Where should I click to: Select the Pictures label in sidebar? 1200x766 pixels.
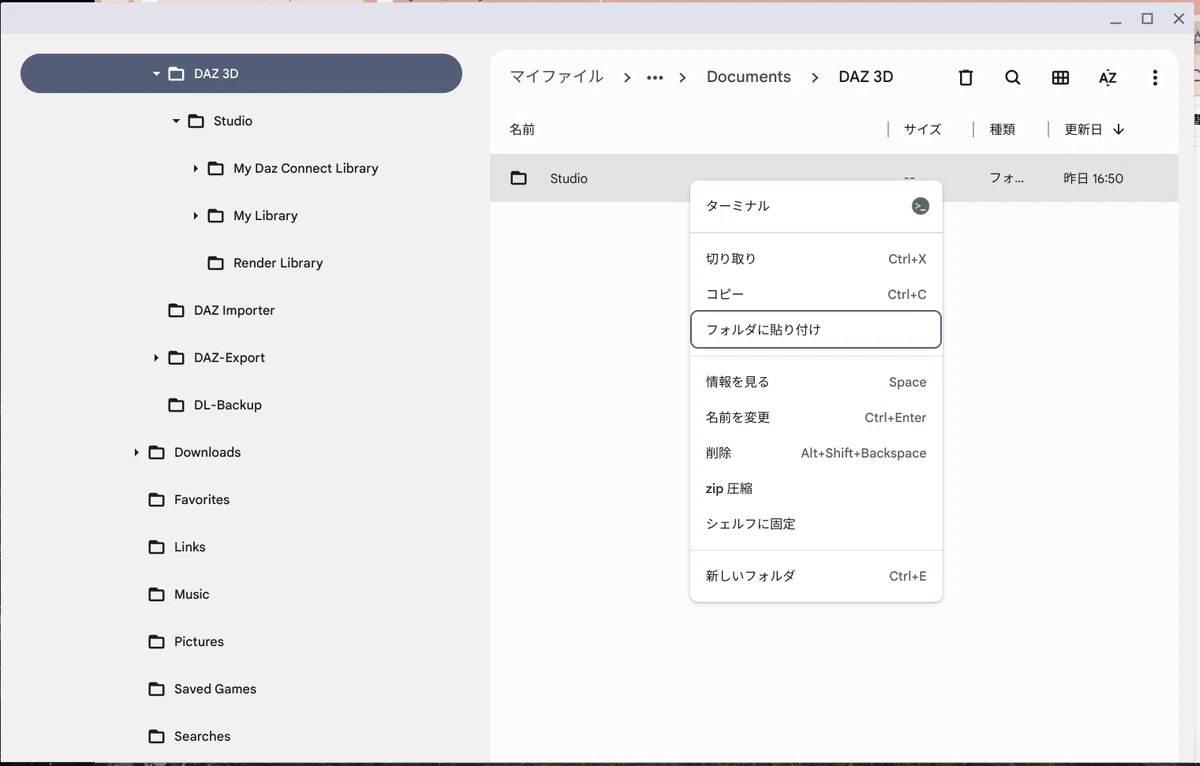click(199, 642)
